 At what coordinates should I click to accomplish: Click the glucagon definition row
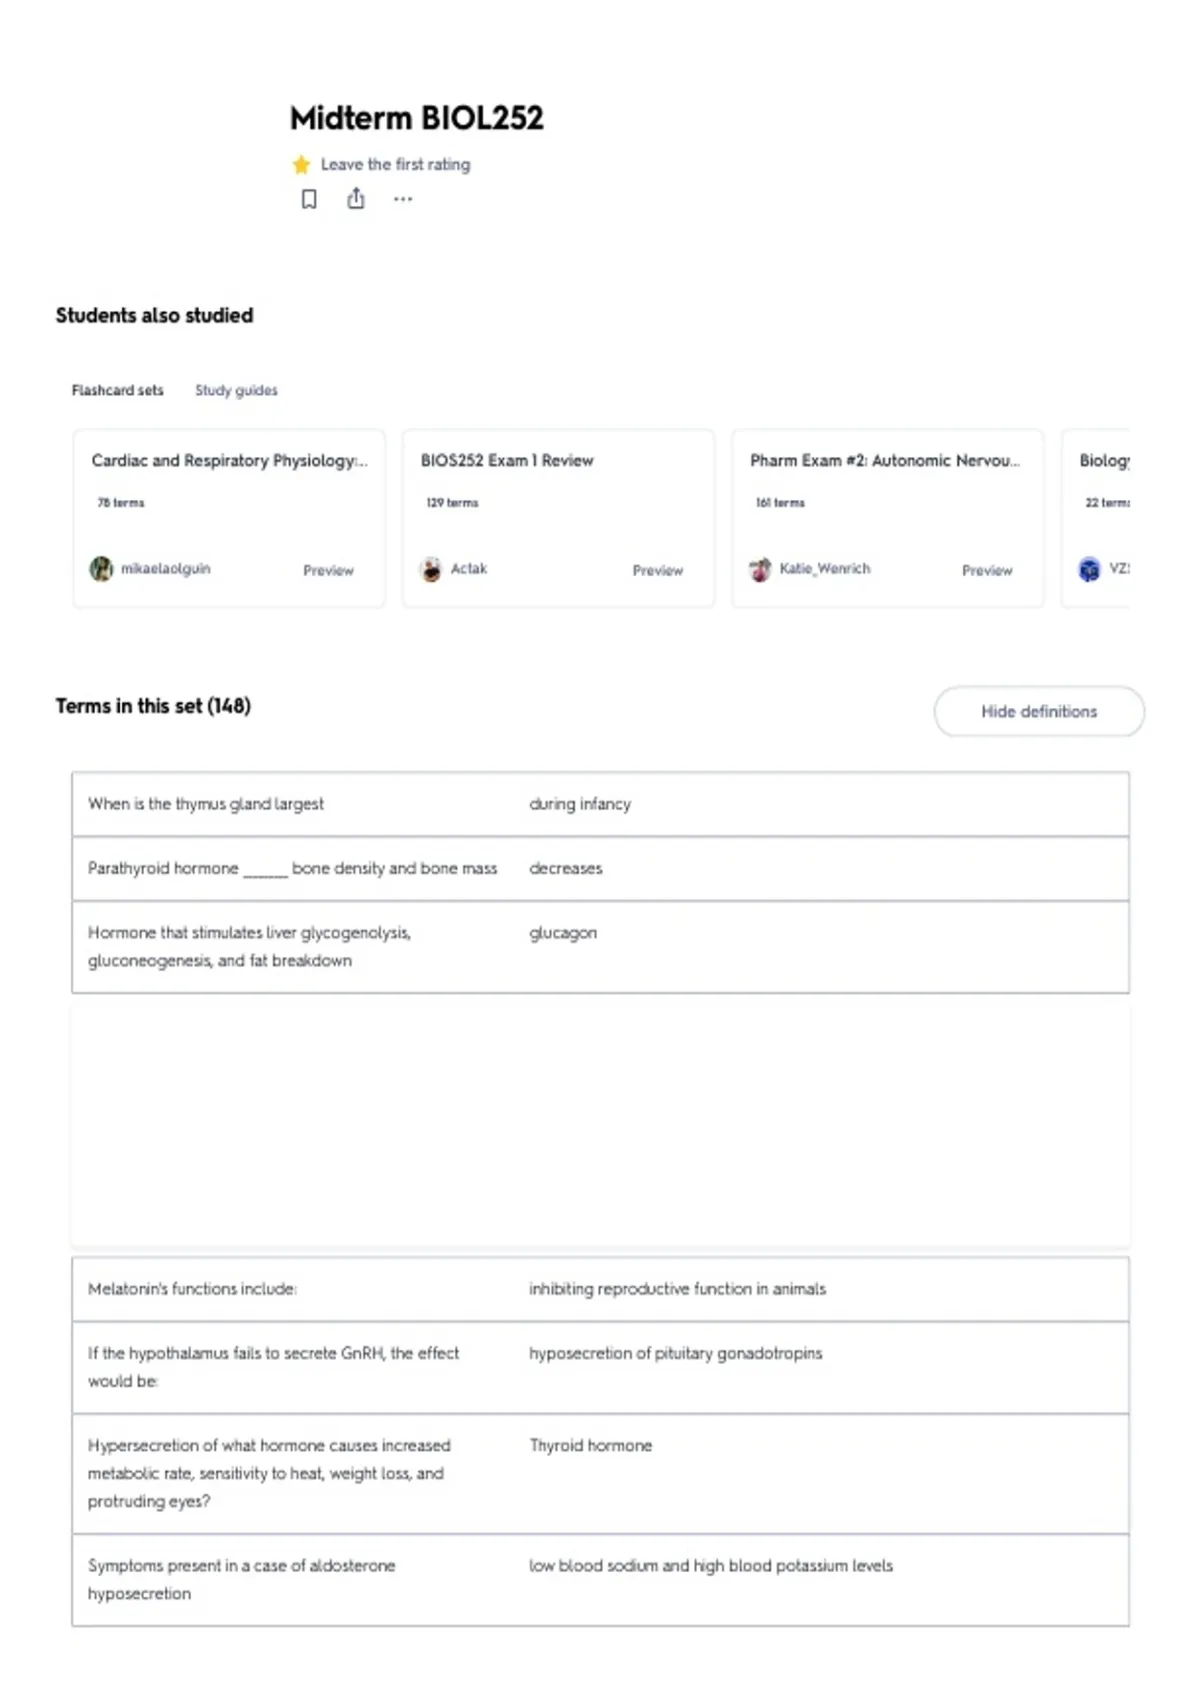[x=600, y=947]
